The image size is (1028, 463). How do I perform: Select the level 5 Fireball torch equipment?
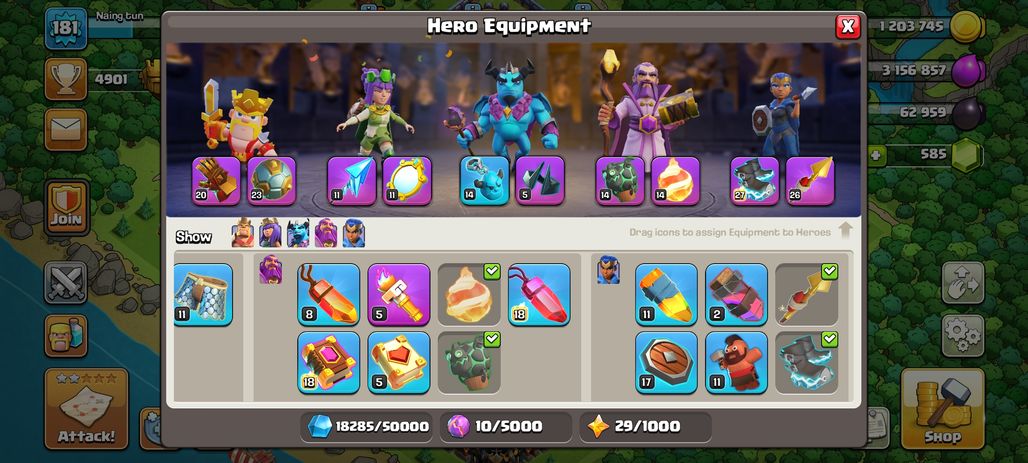coord(399,294)
